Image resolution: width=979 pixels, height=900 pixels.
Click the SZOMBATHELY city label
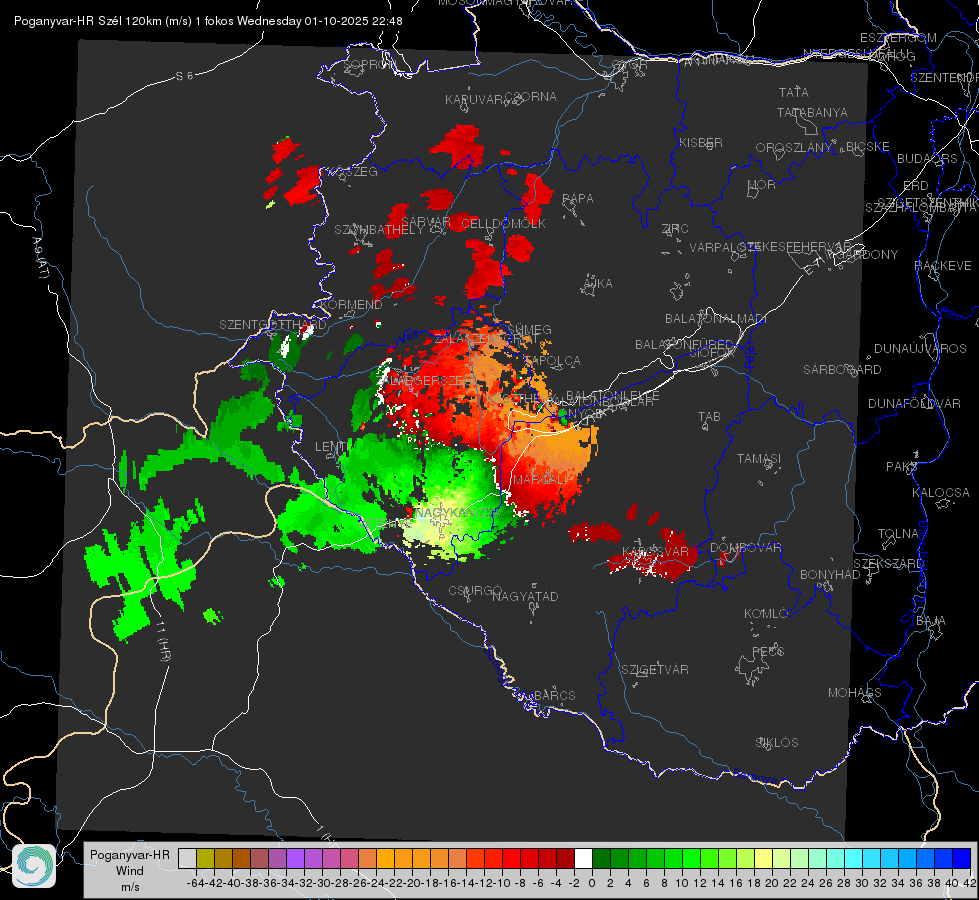[x=379, y=230]
